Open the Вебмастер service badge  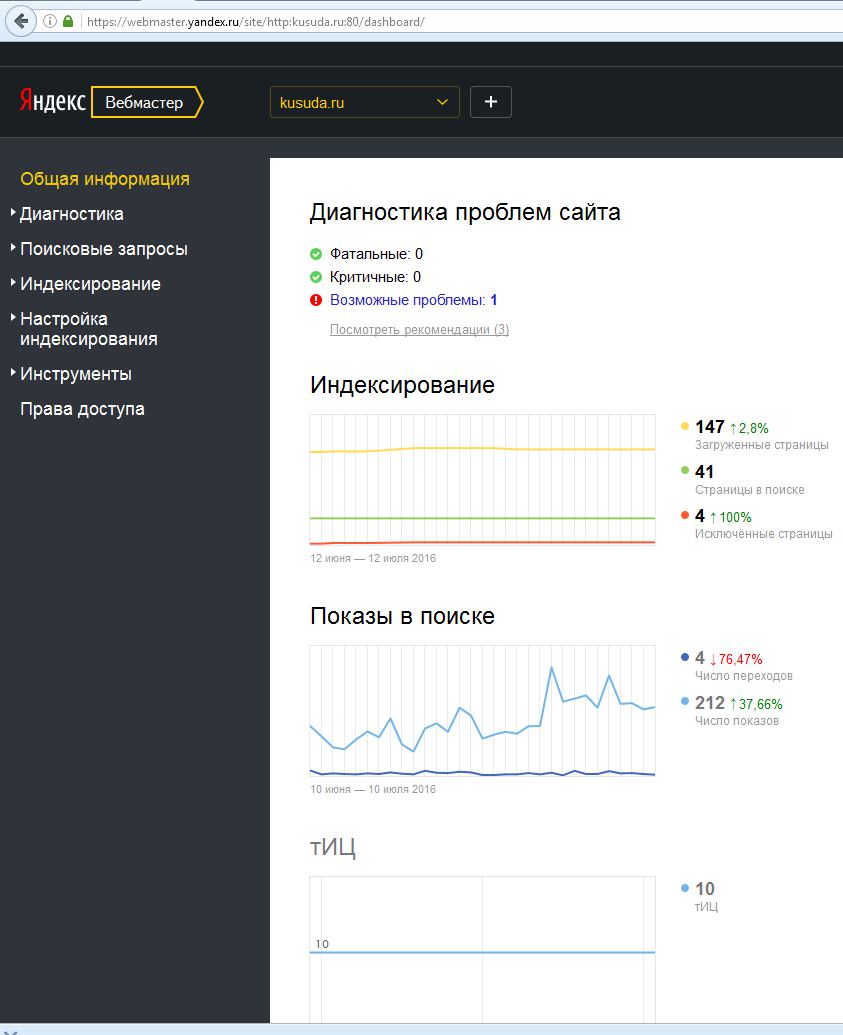tap(147, 102)
